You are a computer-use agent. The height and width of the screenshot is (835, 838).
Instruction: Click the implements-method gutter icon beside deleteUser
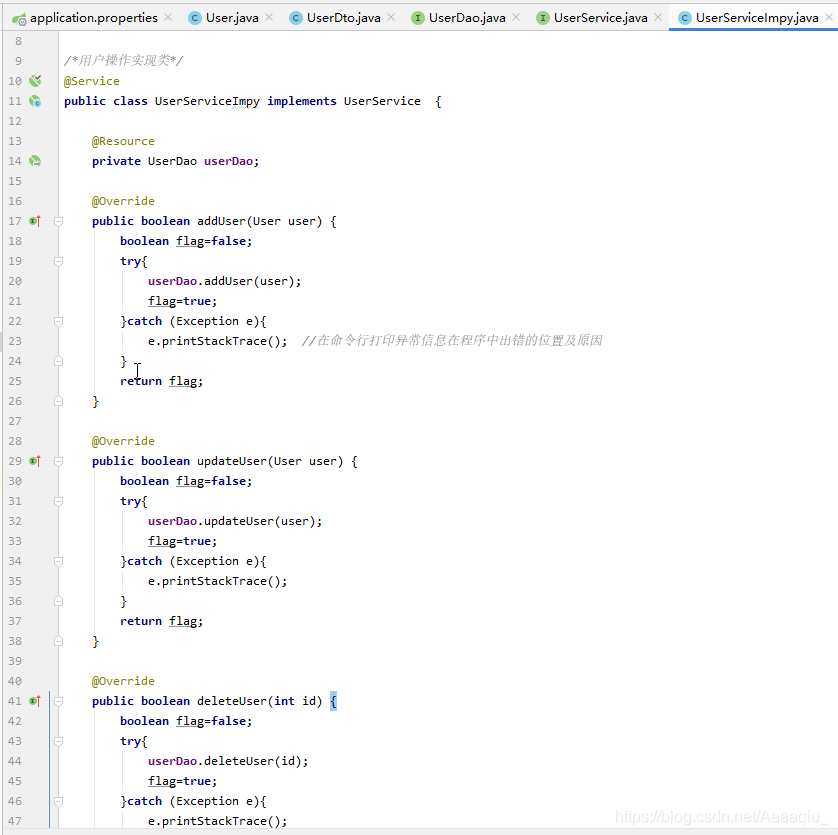(35, 701)
